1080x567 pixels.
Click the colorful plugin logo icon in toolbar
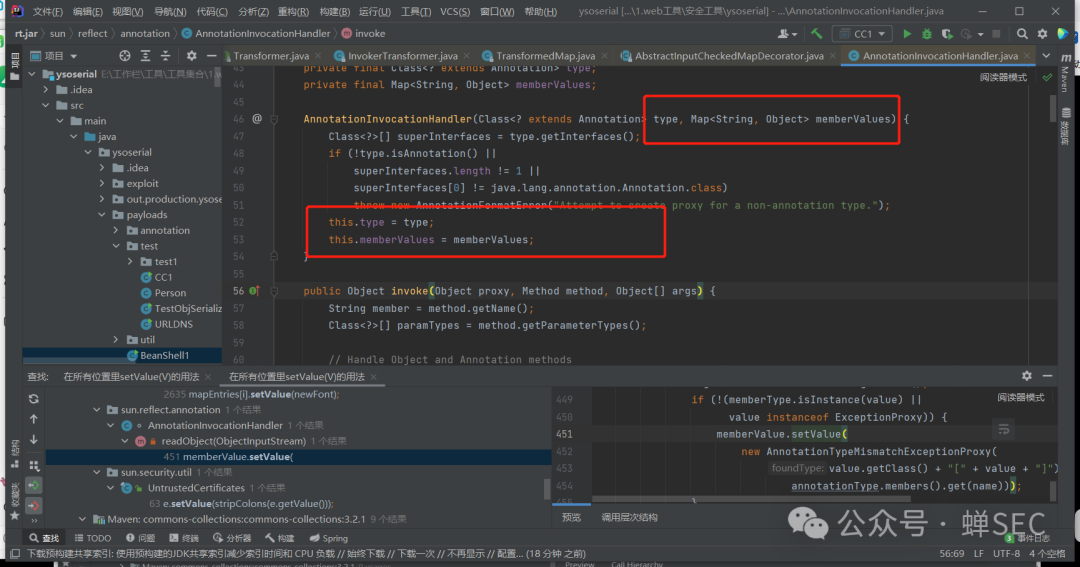(1063, 34)
